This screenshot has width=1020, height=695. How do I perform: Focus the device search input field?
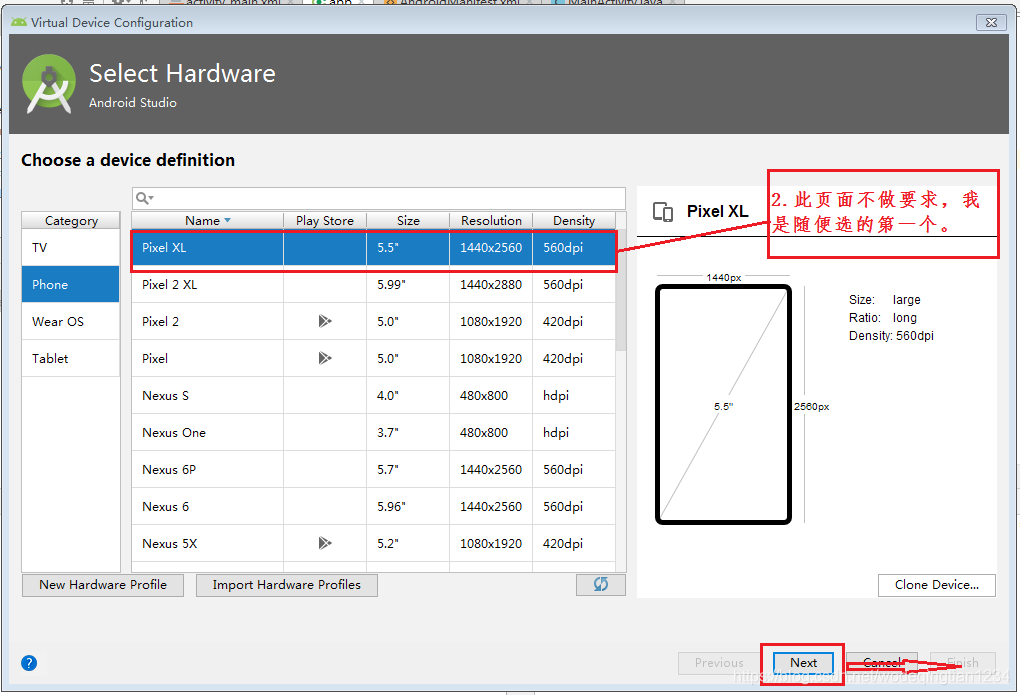[x=379, y=198]
